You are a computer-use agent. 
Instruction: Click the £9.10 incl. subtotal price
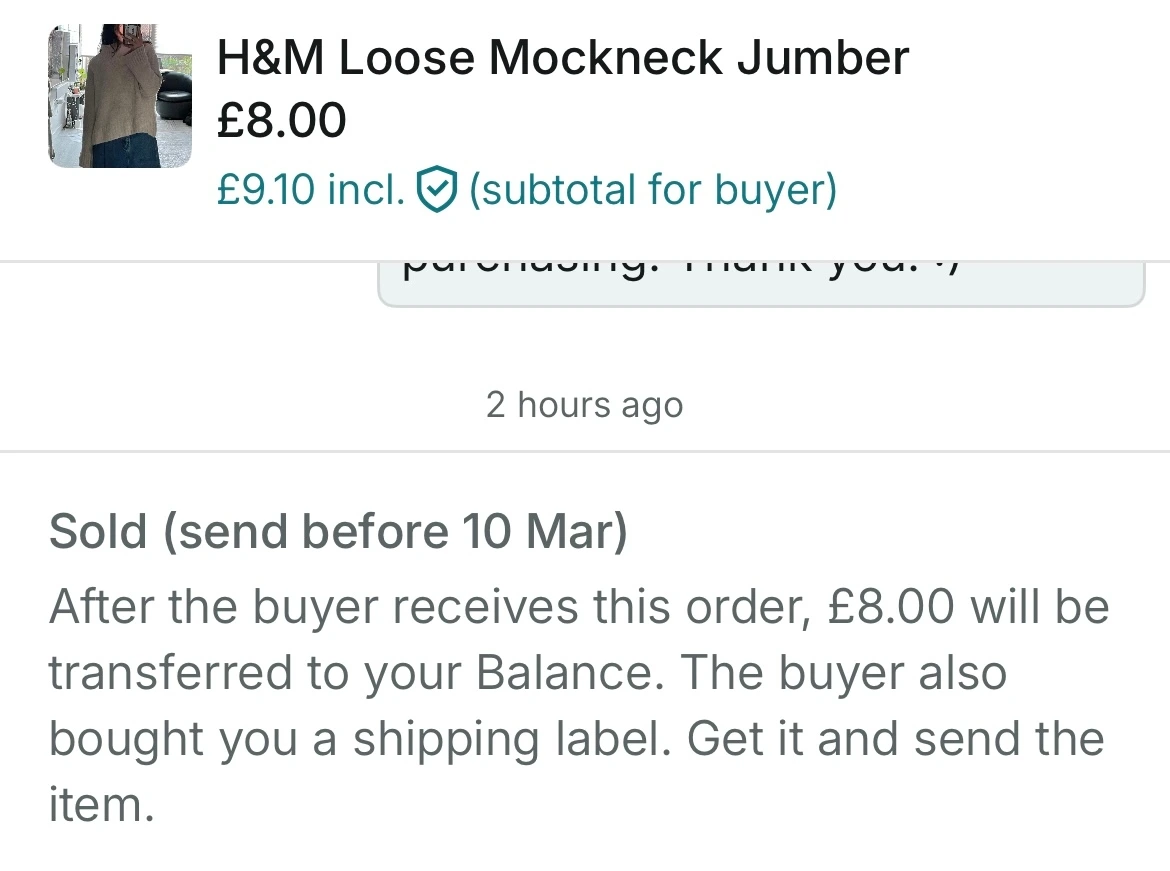pyautogui.click(x=310, y=189)
